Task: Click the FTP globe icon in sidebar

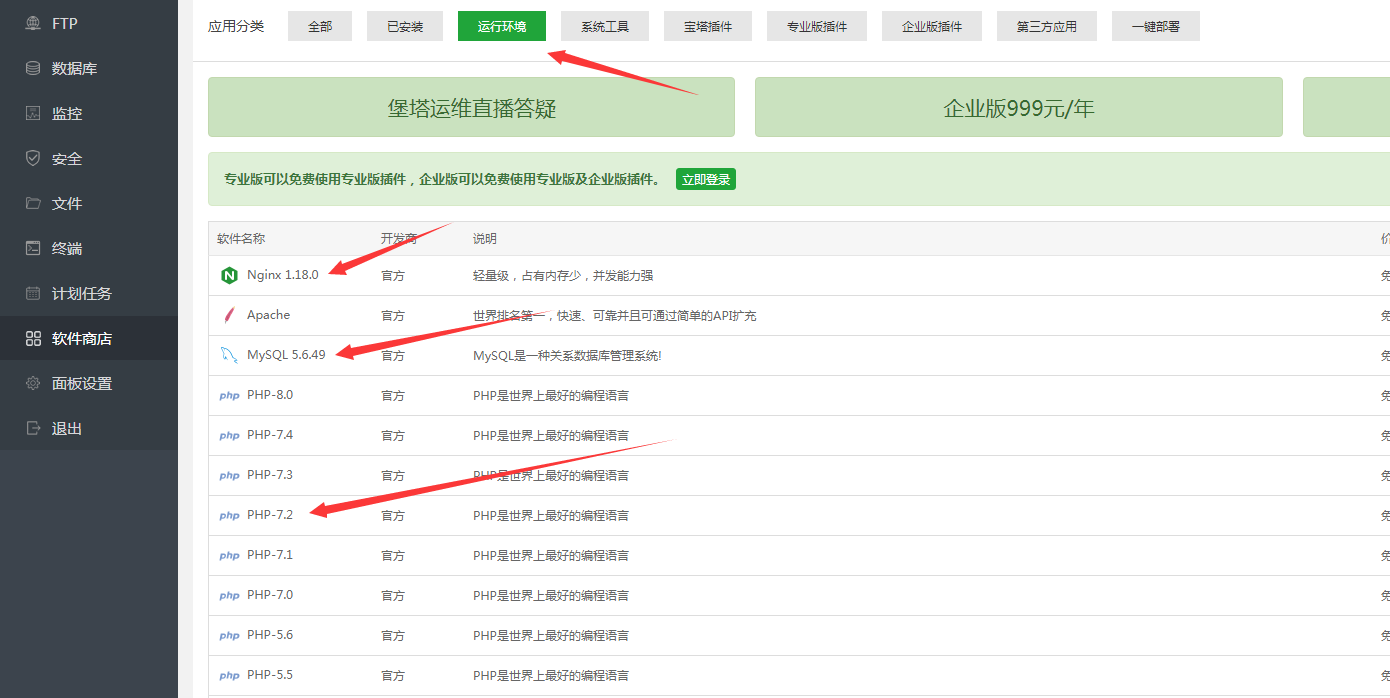Action: (x=33, y=23)
